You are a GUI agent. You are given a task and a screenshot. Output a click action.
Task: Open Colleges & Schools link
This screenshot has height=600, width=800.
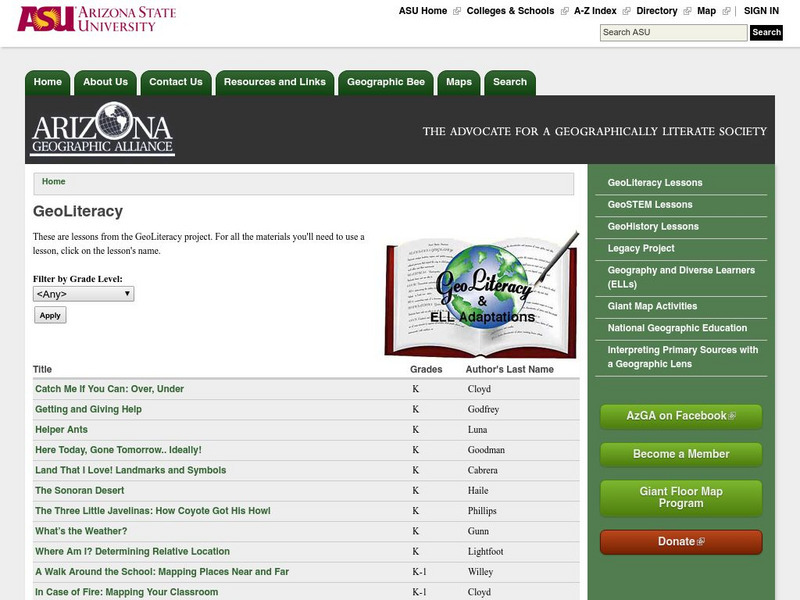pos(510,11)
